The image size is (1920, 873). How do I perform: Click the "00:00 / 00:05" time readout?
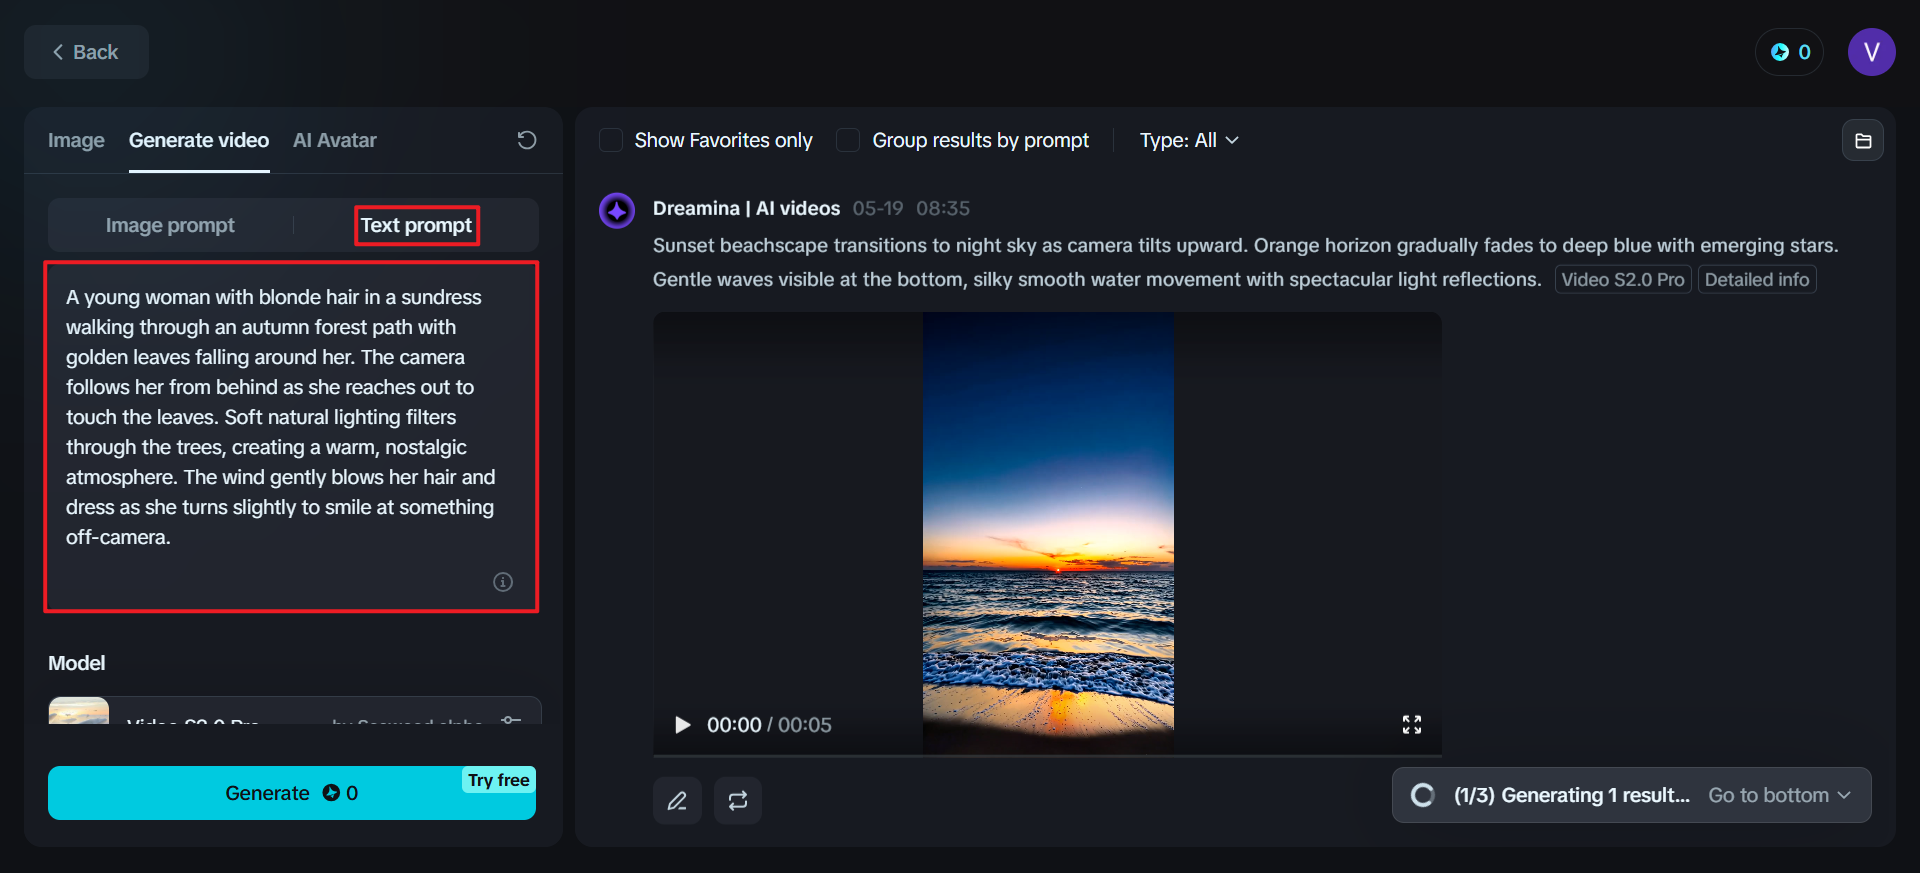coord(769,725)
